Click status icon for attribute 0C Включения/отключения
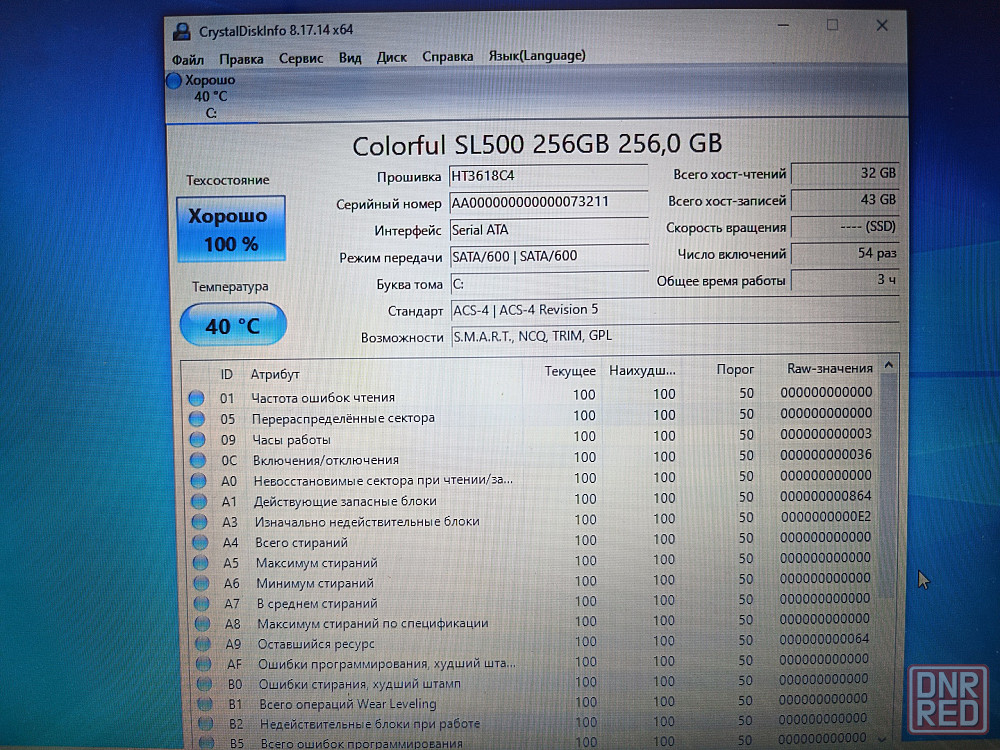 click(x=198, y=460)
